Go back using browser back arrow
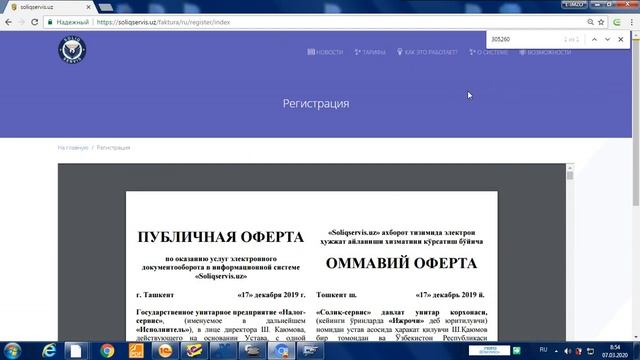The image size is (640, 360). tap(8, 22)
